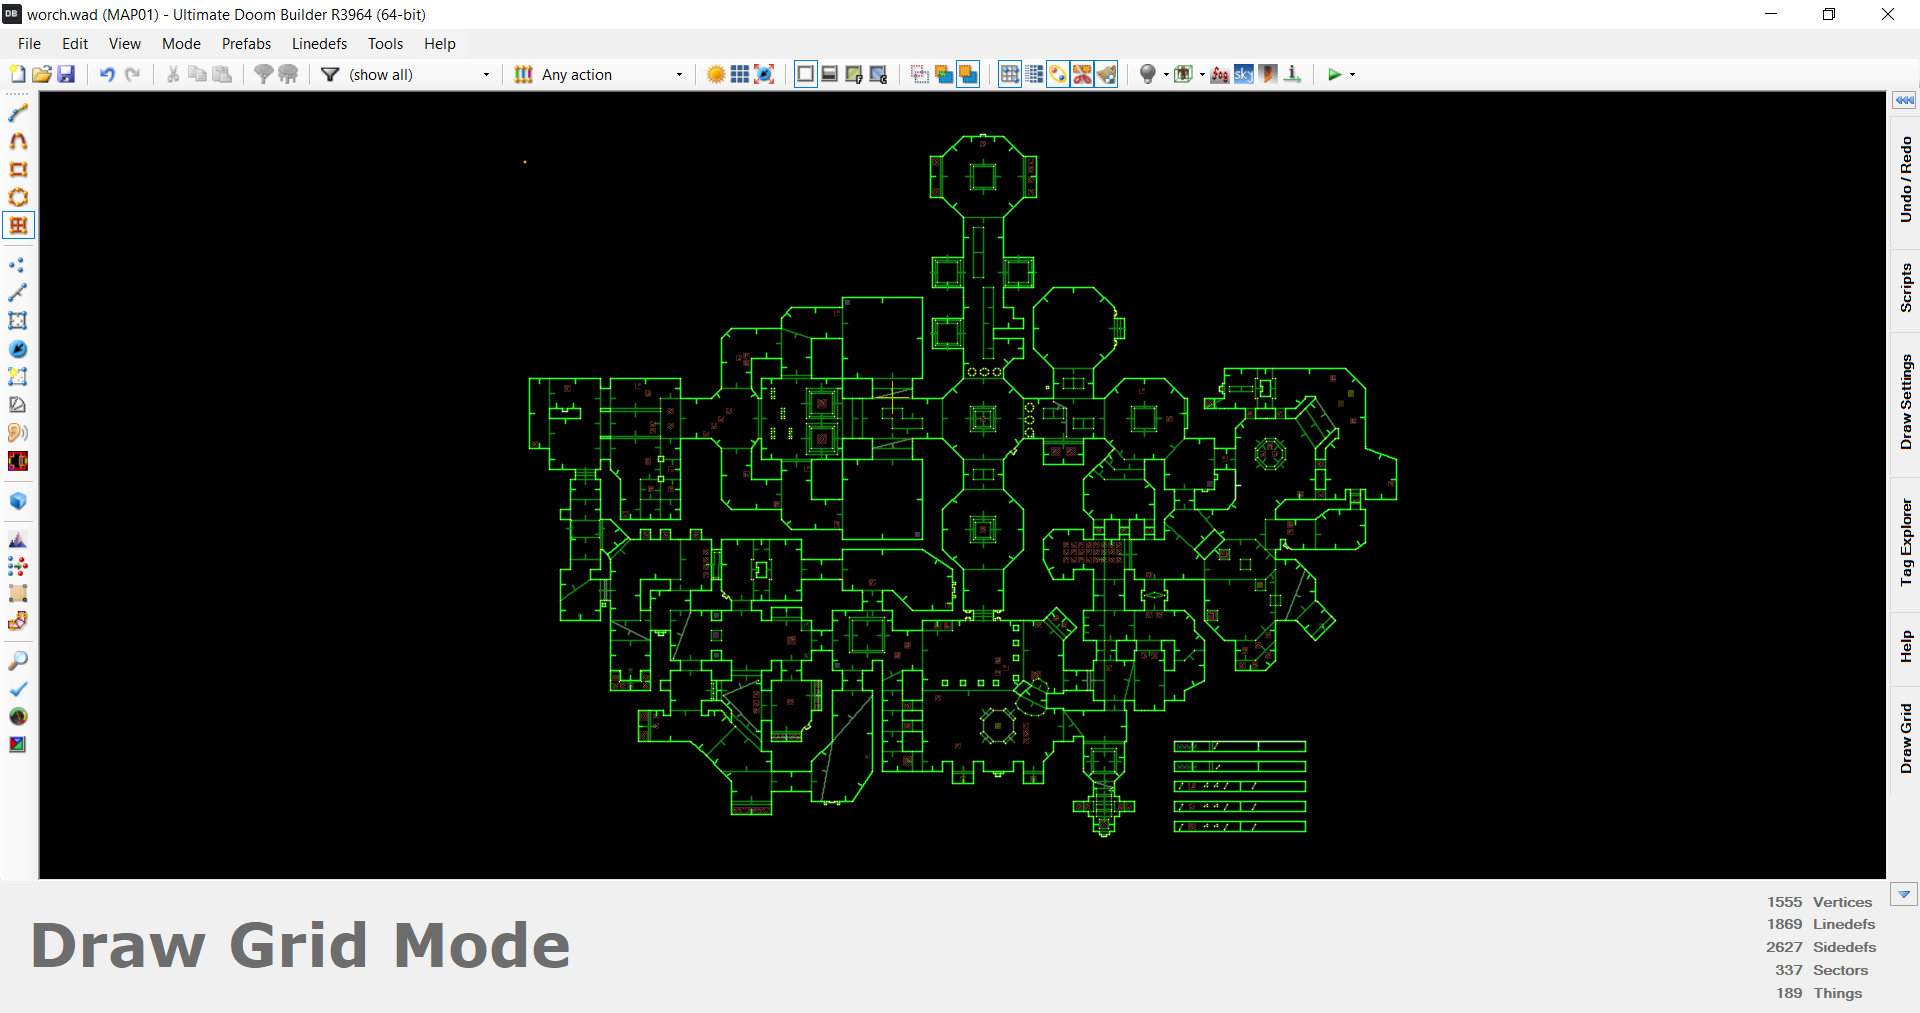Screen dimensions: 1920x1013
Task: Save the map with the floppy disk icon
Action: [x=66, y=74]
